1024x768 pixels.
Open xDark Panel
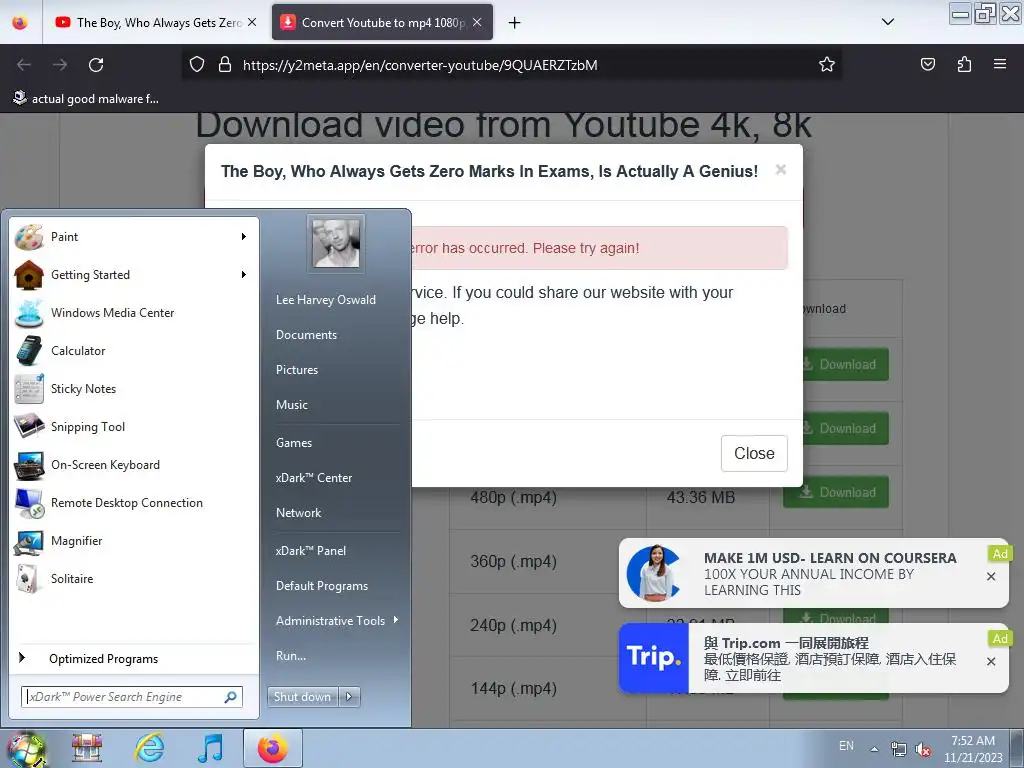click(311, 551)
